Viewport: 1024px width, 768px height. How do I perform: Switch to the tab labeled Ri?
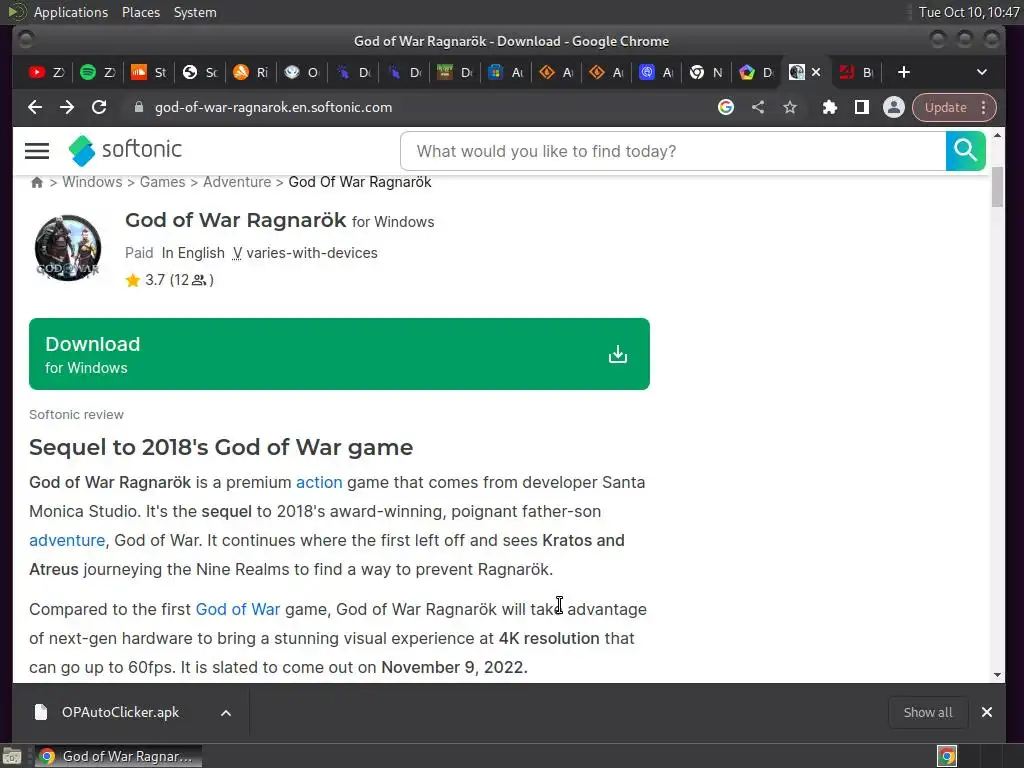pyautogui.click(x=250, y=72)
